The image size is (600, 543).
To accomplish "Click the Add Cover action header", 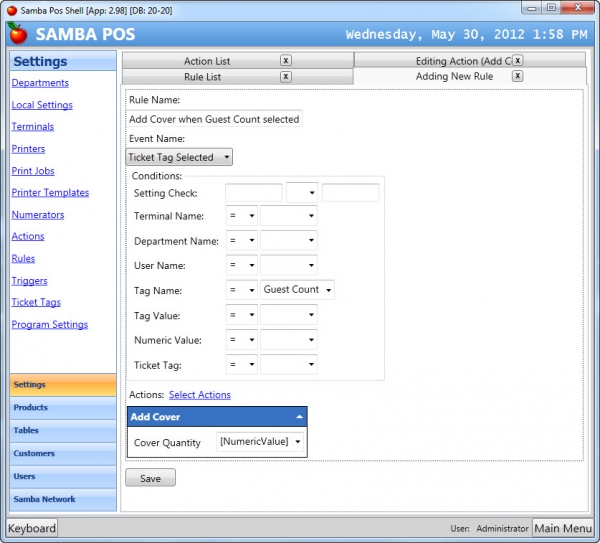I will 217,417.
